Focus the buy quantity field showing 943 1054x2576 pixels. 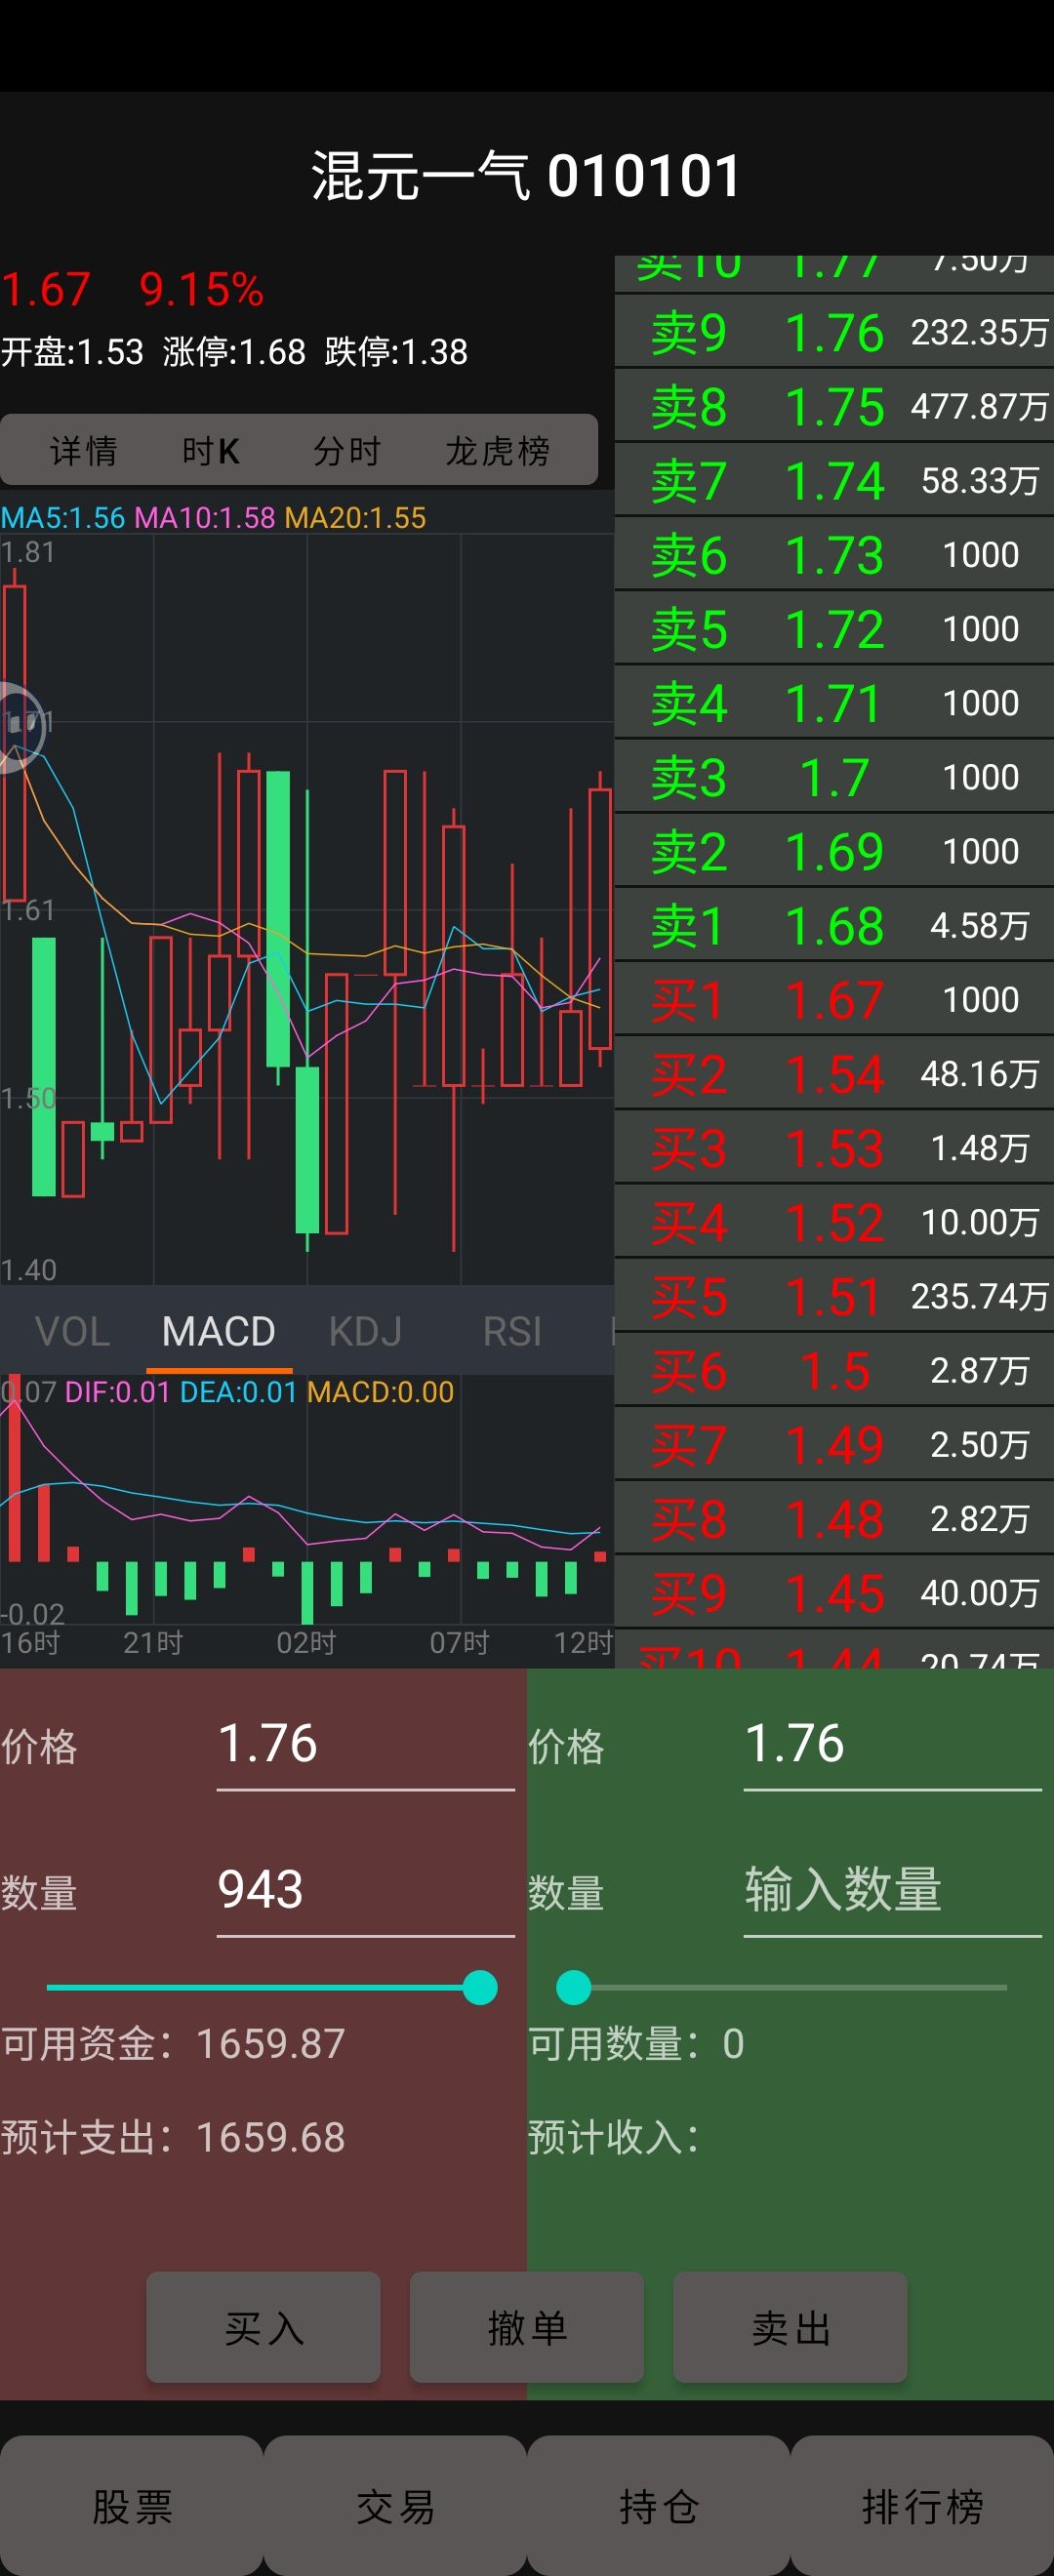click(x=365, y=1891)
